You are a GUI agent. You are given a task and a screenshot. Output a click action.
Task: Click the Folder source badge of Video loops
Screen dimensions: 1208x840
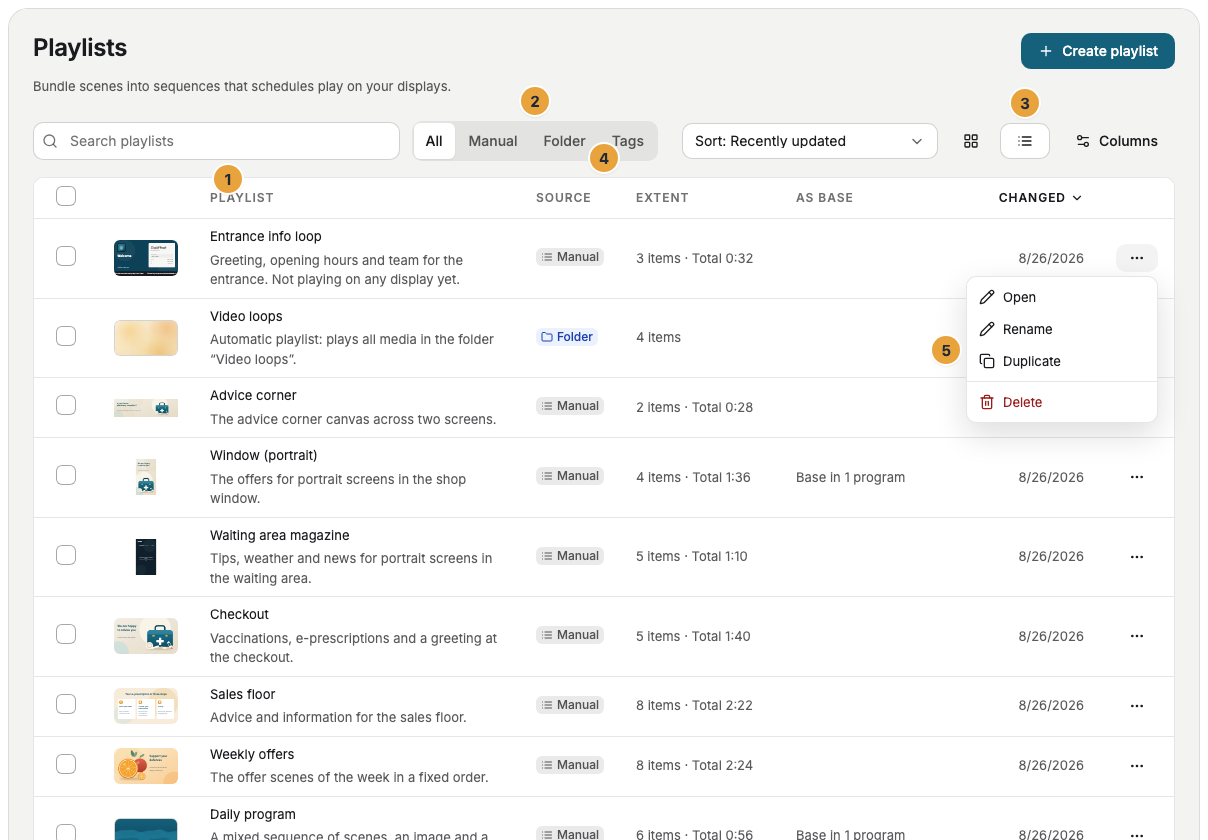[567, 337]
